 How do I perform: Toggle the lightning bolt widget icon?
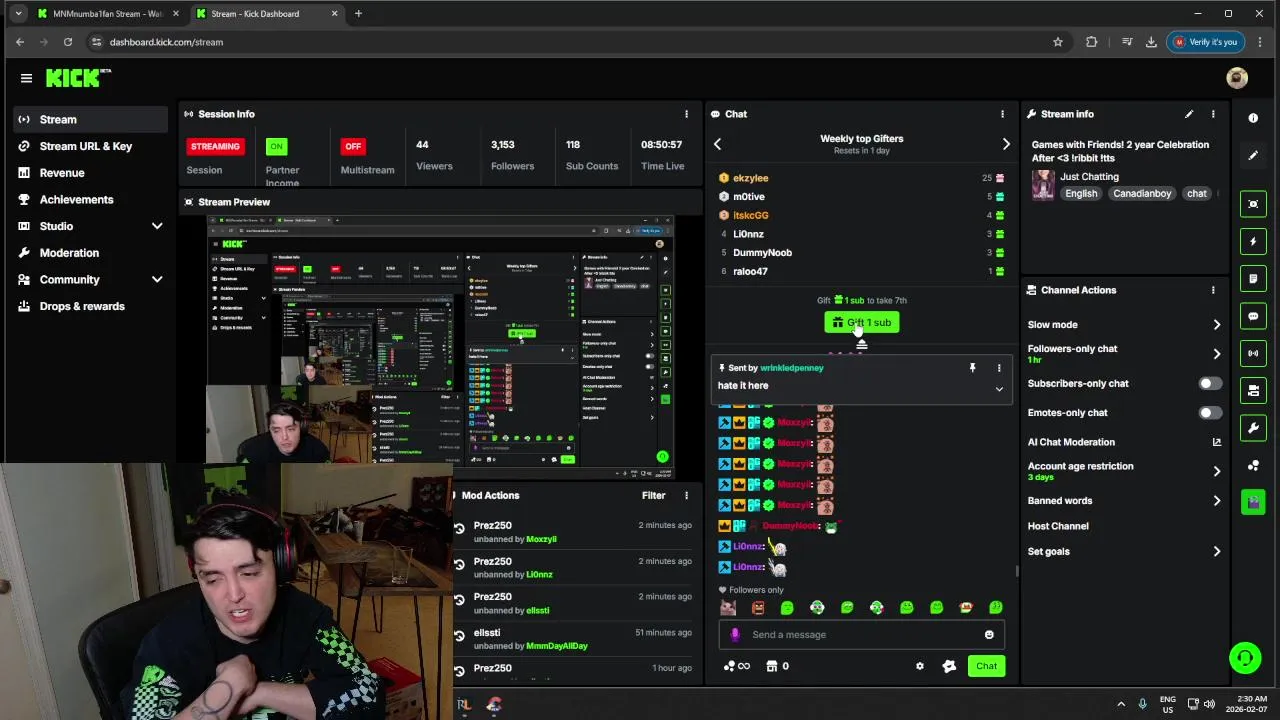tap(1253, 241)
